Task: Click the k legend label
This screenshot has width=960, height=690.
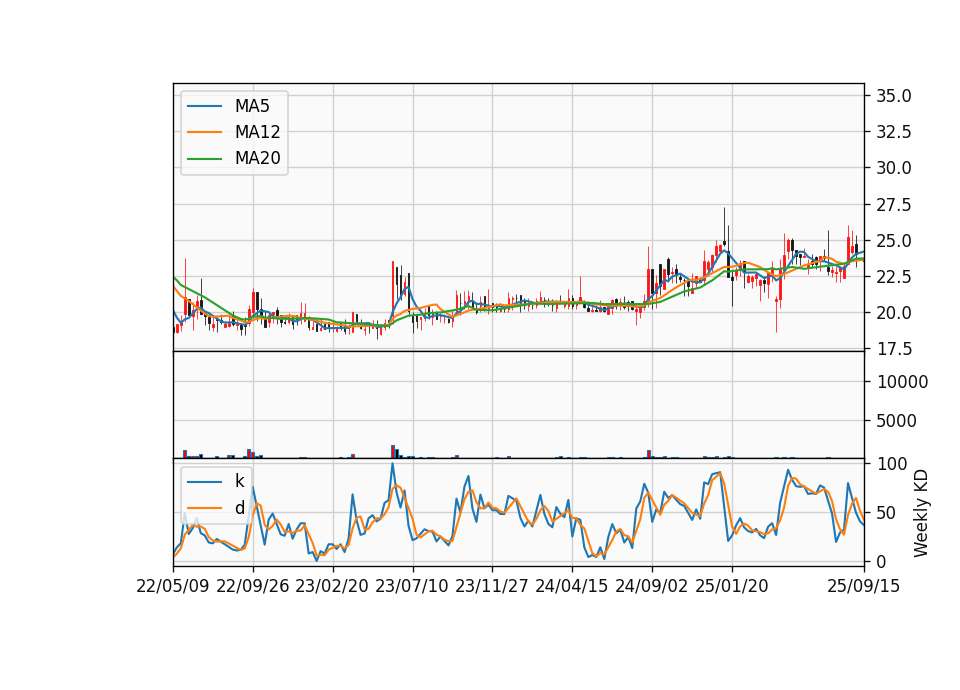Action: pyautogui.click(x=239, y=481)
